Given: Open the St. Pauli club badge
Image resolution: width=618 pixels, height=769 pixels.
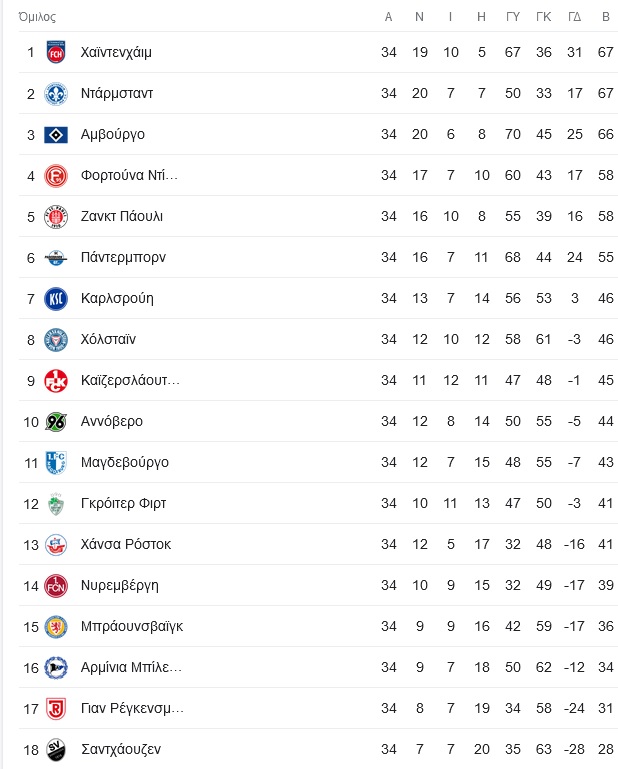Looking at the screenshot, I should (x=56, y=217).
